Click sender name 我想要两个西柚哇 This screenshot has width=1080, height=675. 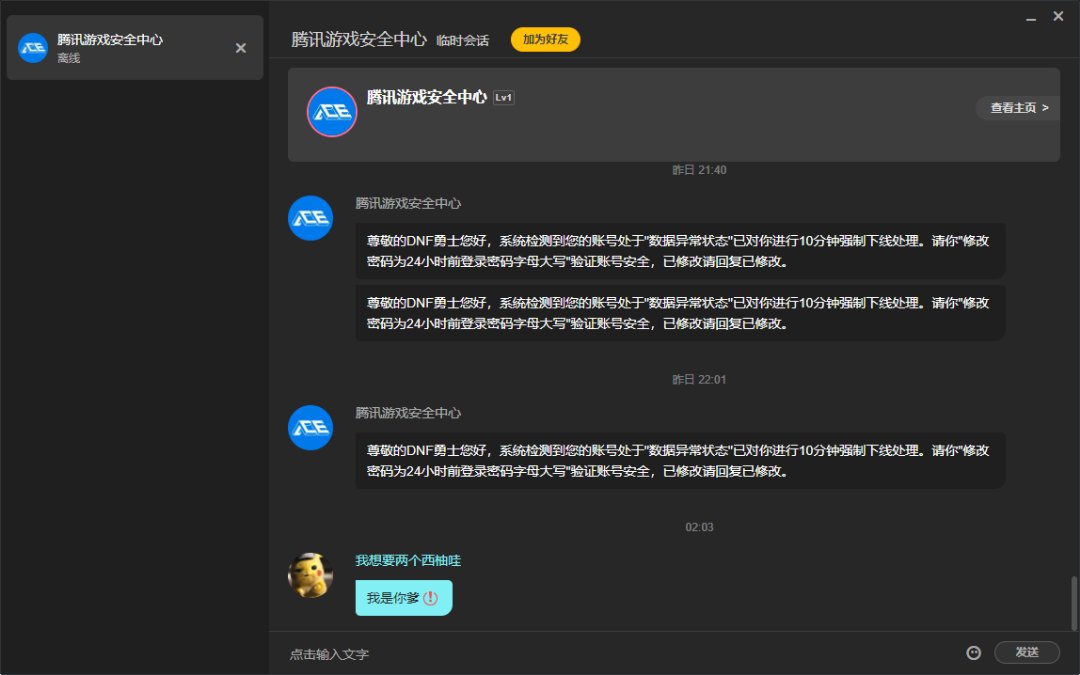(x=408, y=561)
